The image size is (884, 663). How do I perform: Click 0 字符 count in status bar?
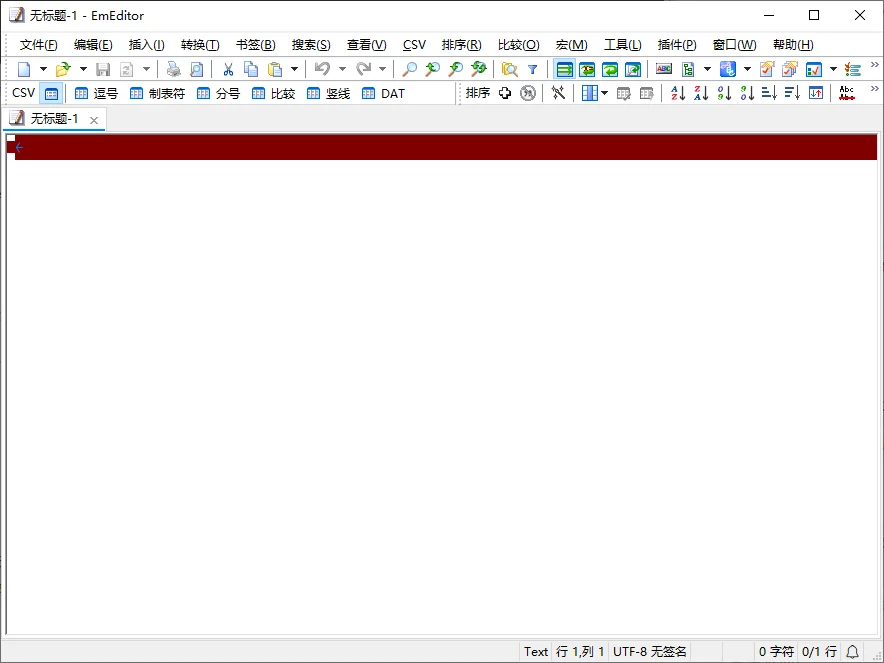(x=776, y=652)
